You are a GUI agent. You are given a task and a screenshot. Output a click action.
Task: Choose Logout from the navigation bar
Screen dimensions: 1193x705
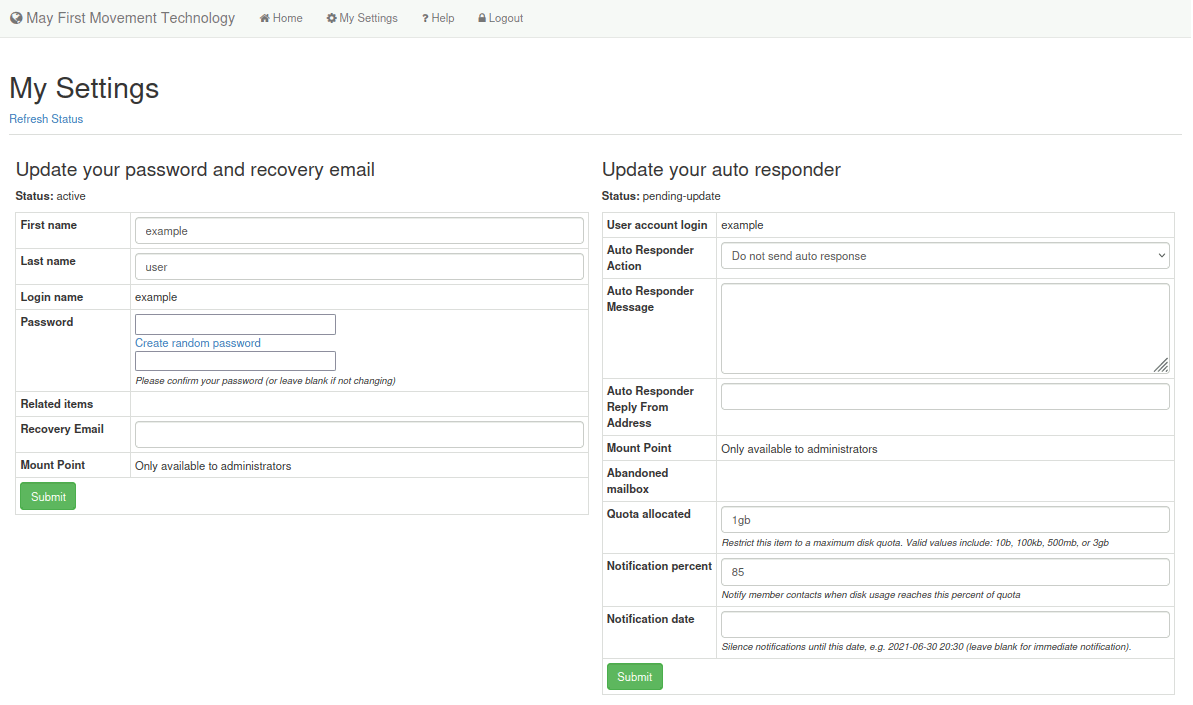tap(500, 18)
